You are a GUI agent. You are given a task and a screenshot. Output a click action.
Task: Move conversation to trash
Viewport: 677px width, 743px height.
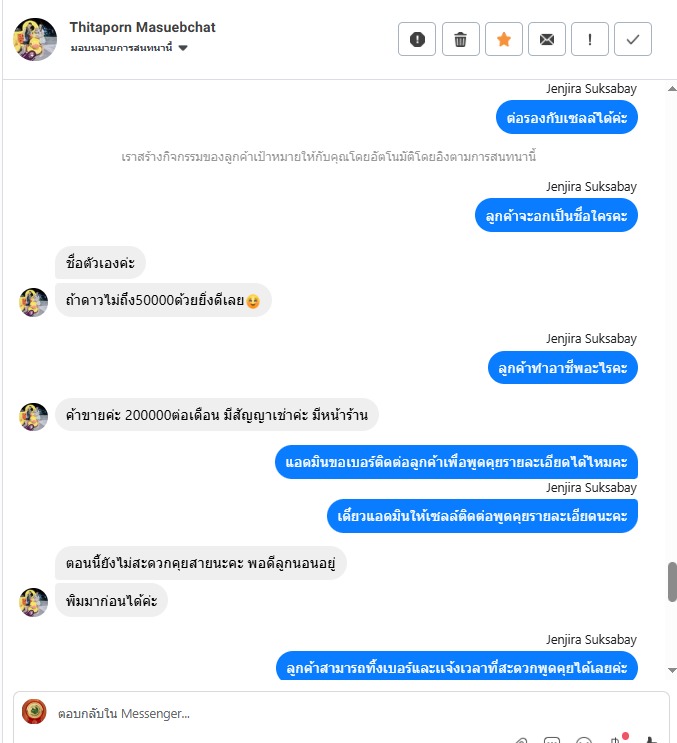[460, 39]
